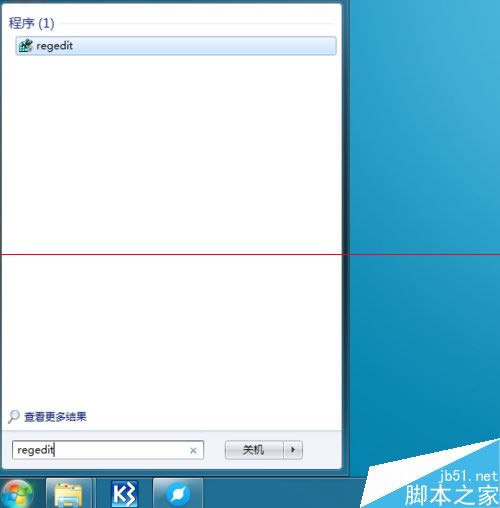This screenshot has width=500, height=508.
Task: Expand the shutdown options arrow
Action: click(x=293, y=450)
